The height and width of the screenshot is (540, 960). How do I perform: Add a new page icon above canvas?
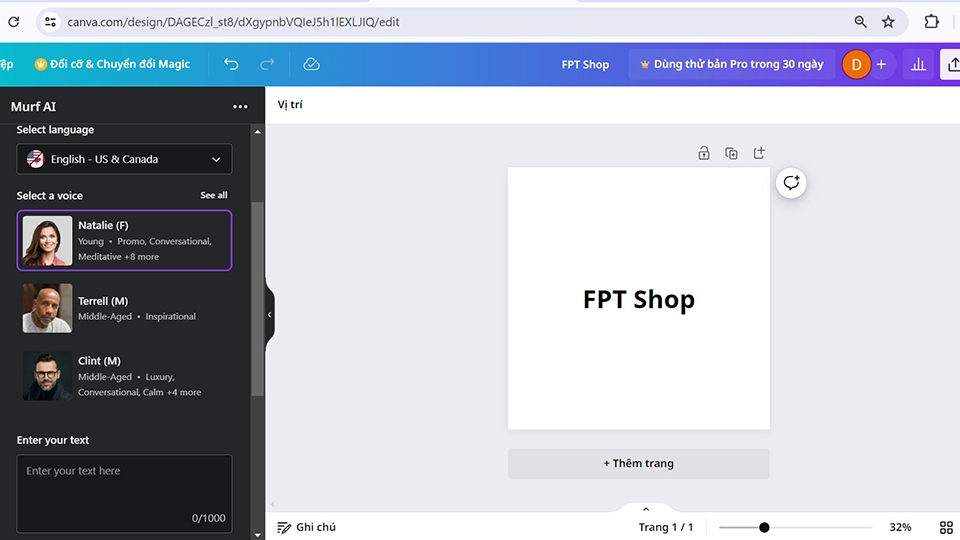(759, 153)
